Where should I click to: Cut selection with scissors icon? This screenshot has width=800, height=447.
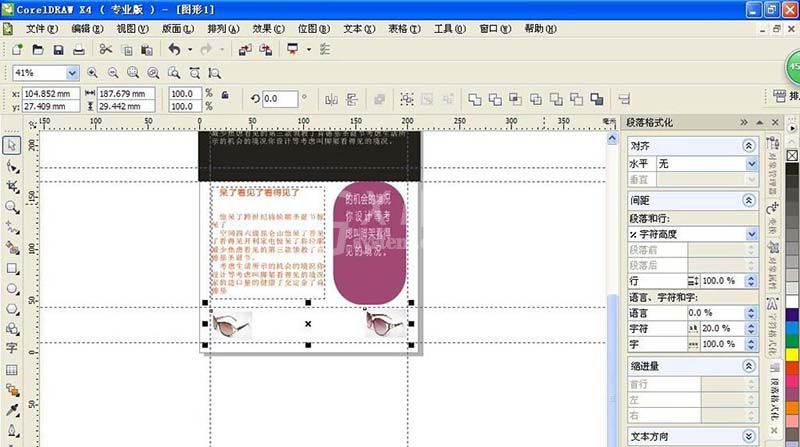106,49
